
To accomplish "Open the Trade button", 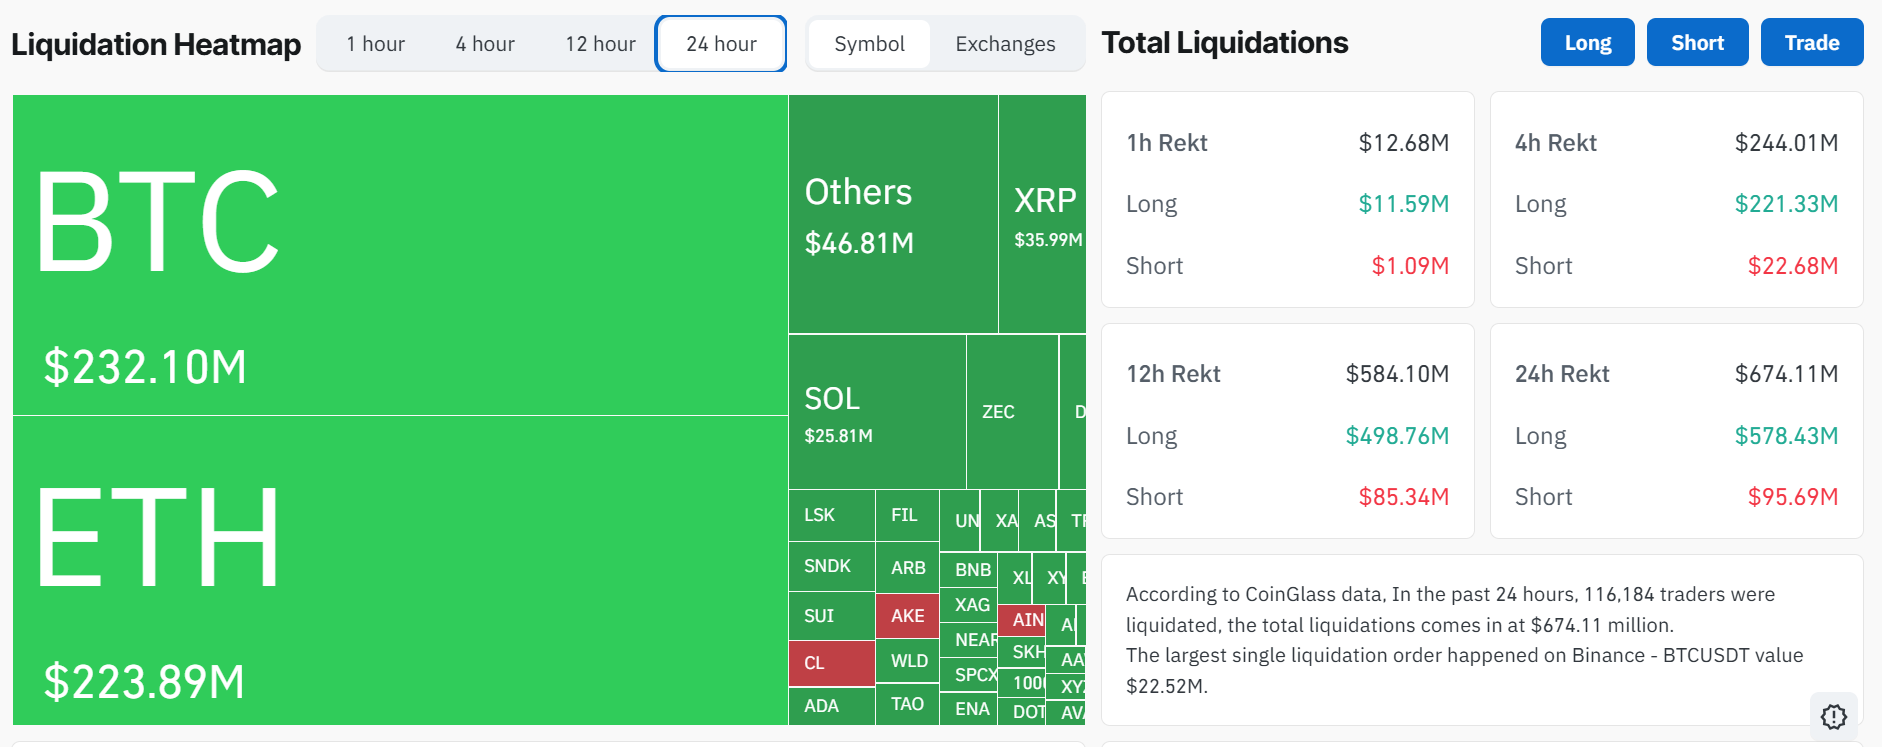I will [x=1811, y=42].
